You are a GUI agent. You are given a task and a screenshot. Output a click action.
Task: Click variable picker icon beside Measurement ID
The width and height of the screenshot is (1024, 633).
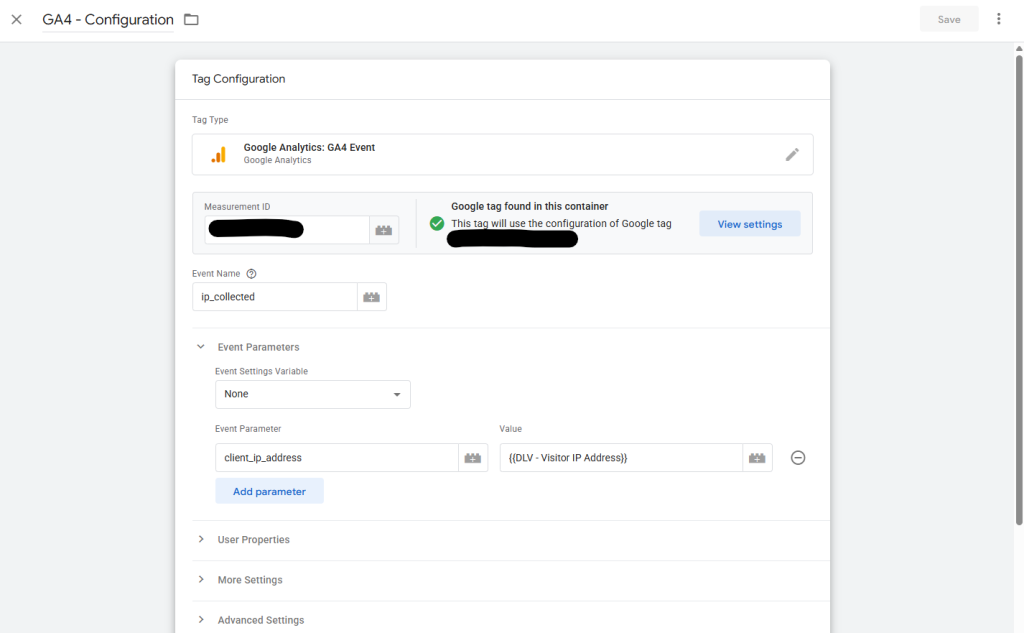[384, 230]
